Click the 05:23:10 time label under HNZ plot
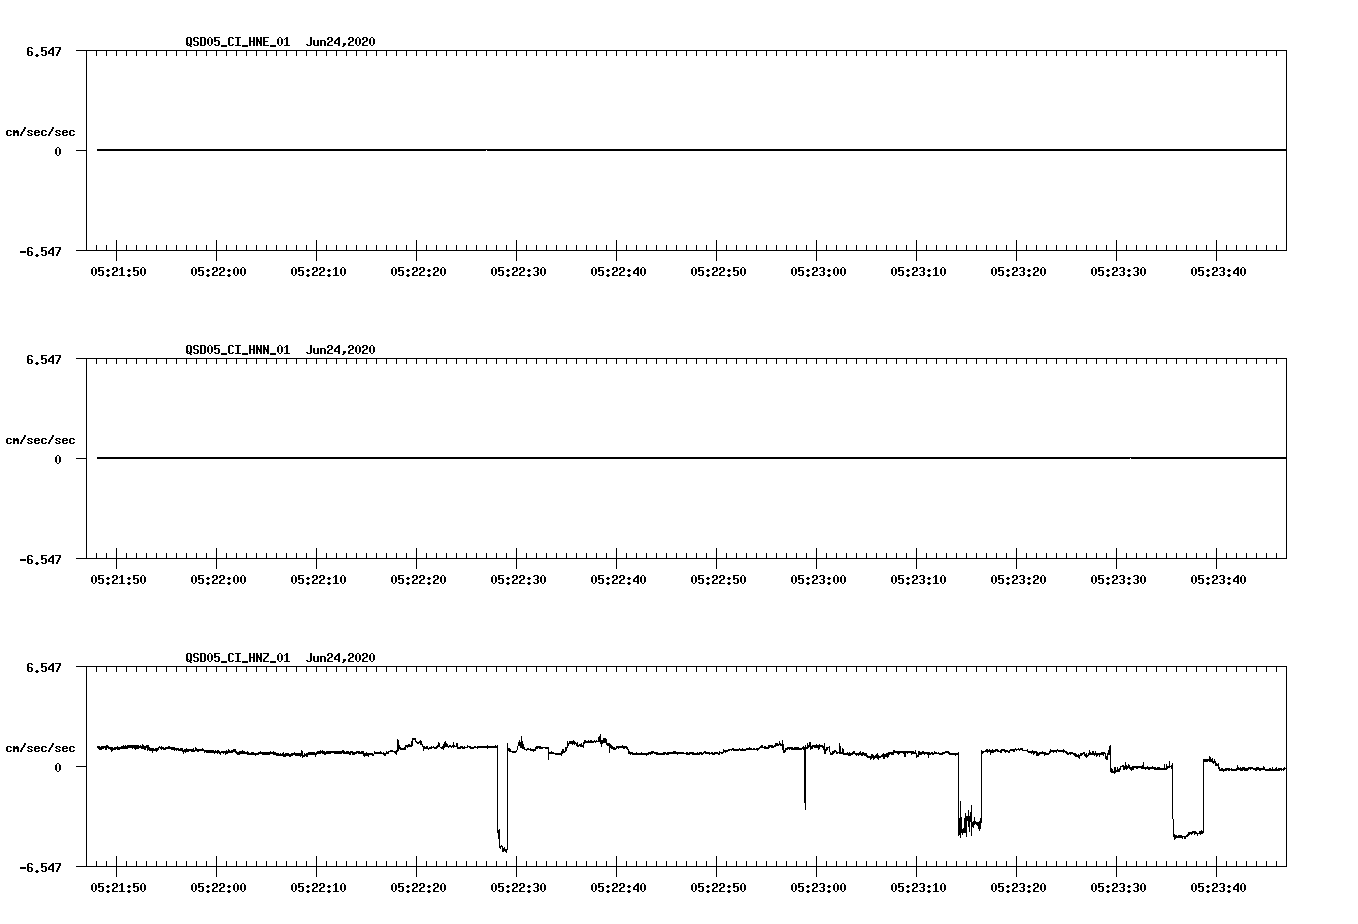The height and width of the screenshot is (924, 1358). pos(918,887)
